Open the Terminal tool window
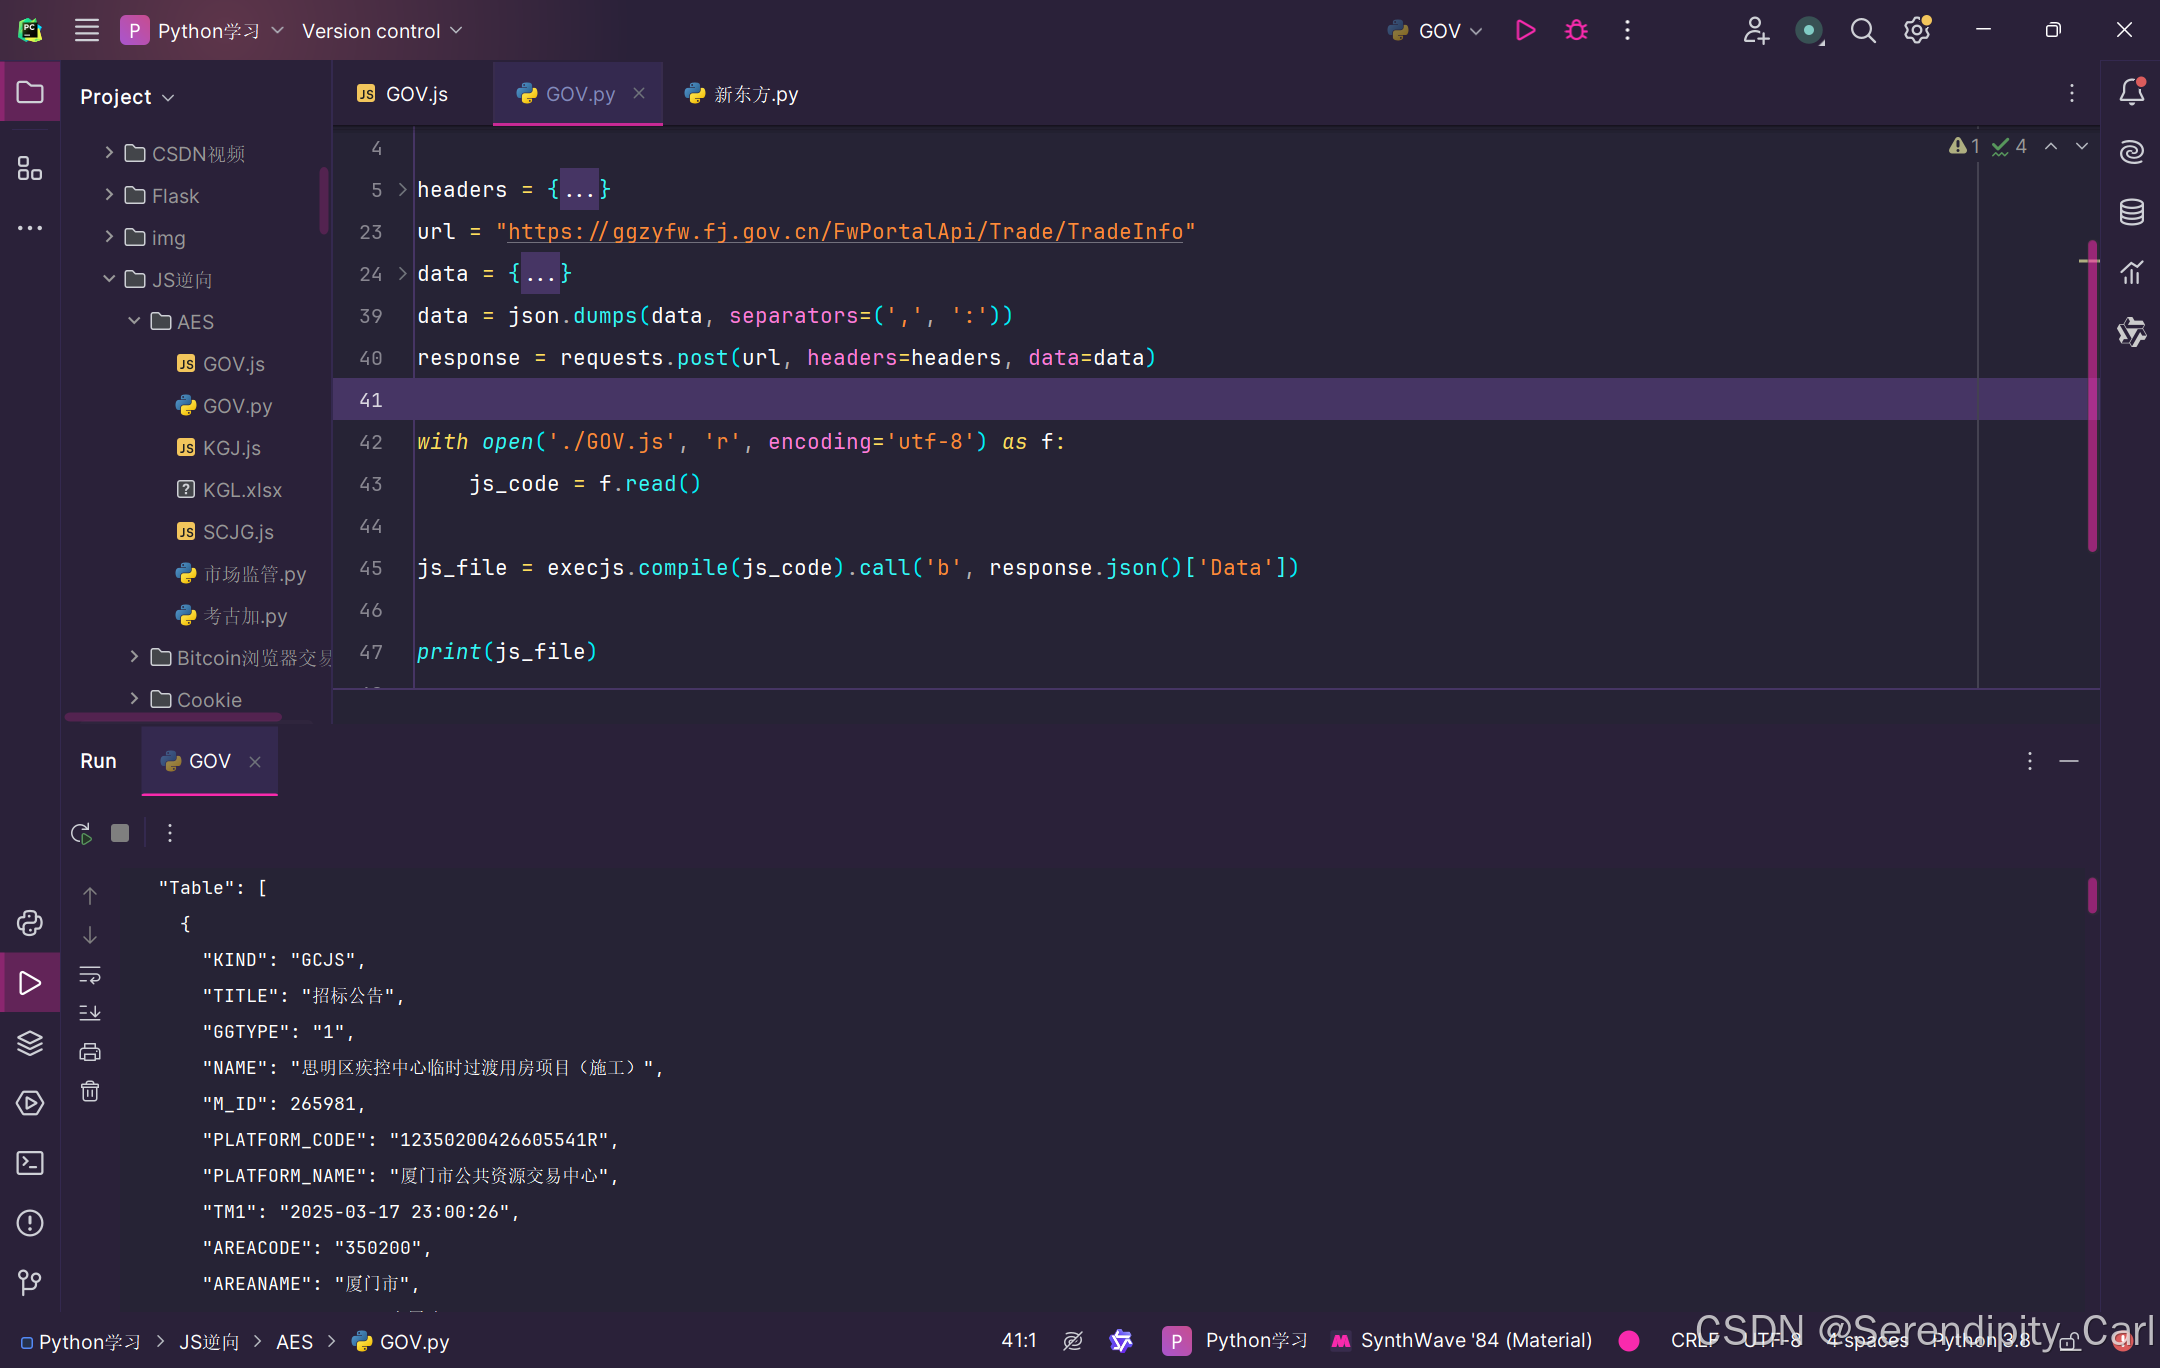 pos(30,1163)
